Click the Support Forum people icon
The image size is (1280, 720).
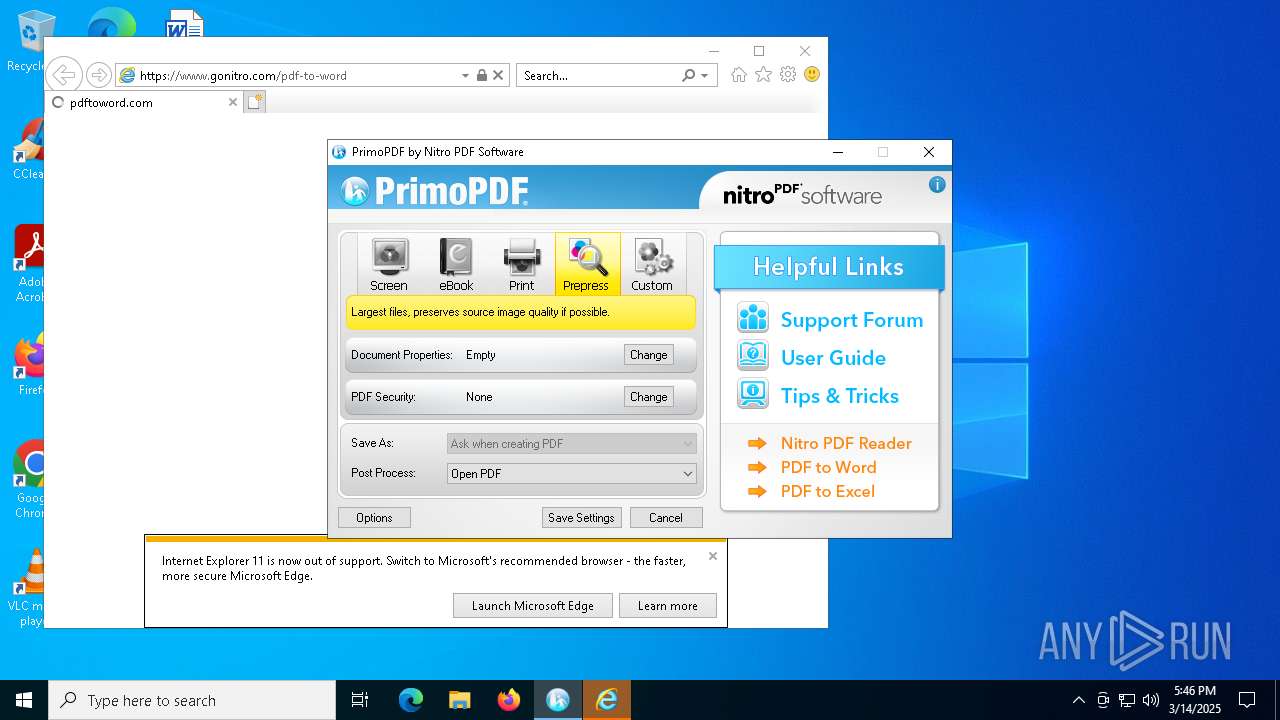click(x=752, y=319)
